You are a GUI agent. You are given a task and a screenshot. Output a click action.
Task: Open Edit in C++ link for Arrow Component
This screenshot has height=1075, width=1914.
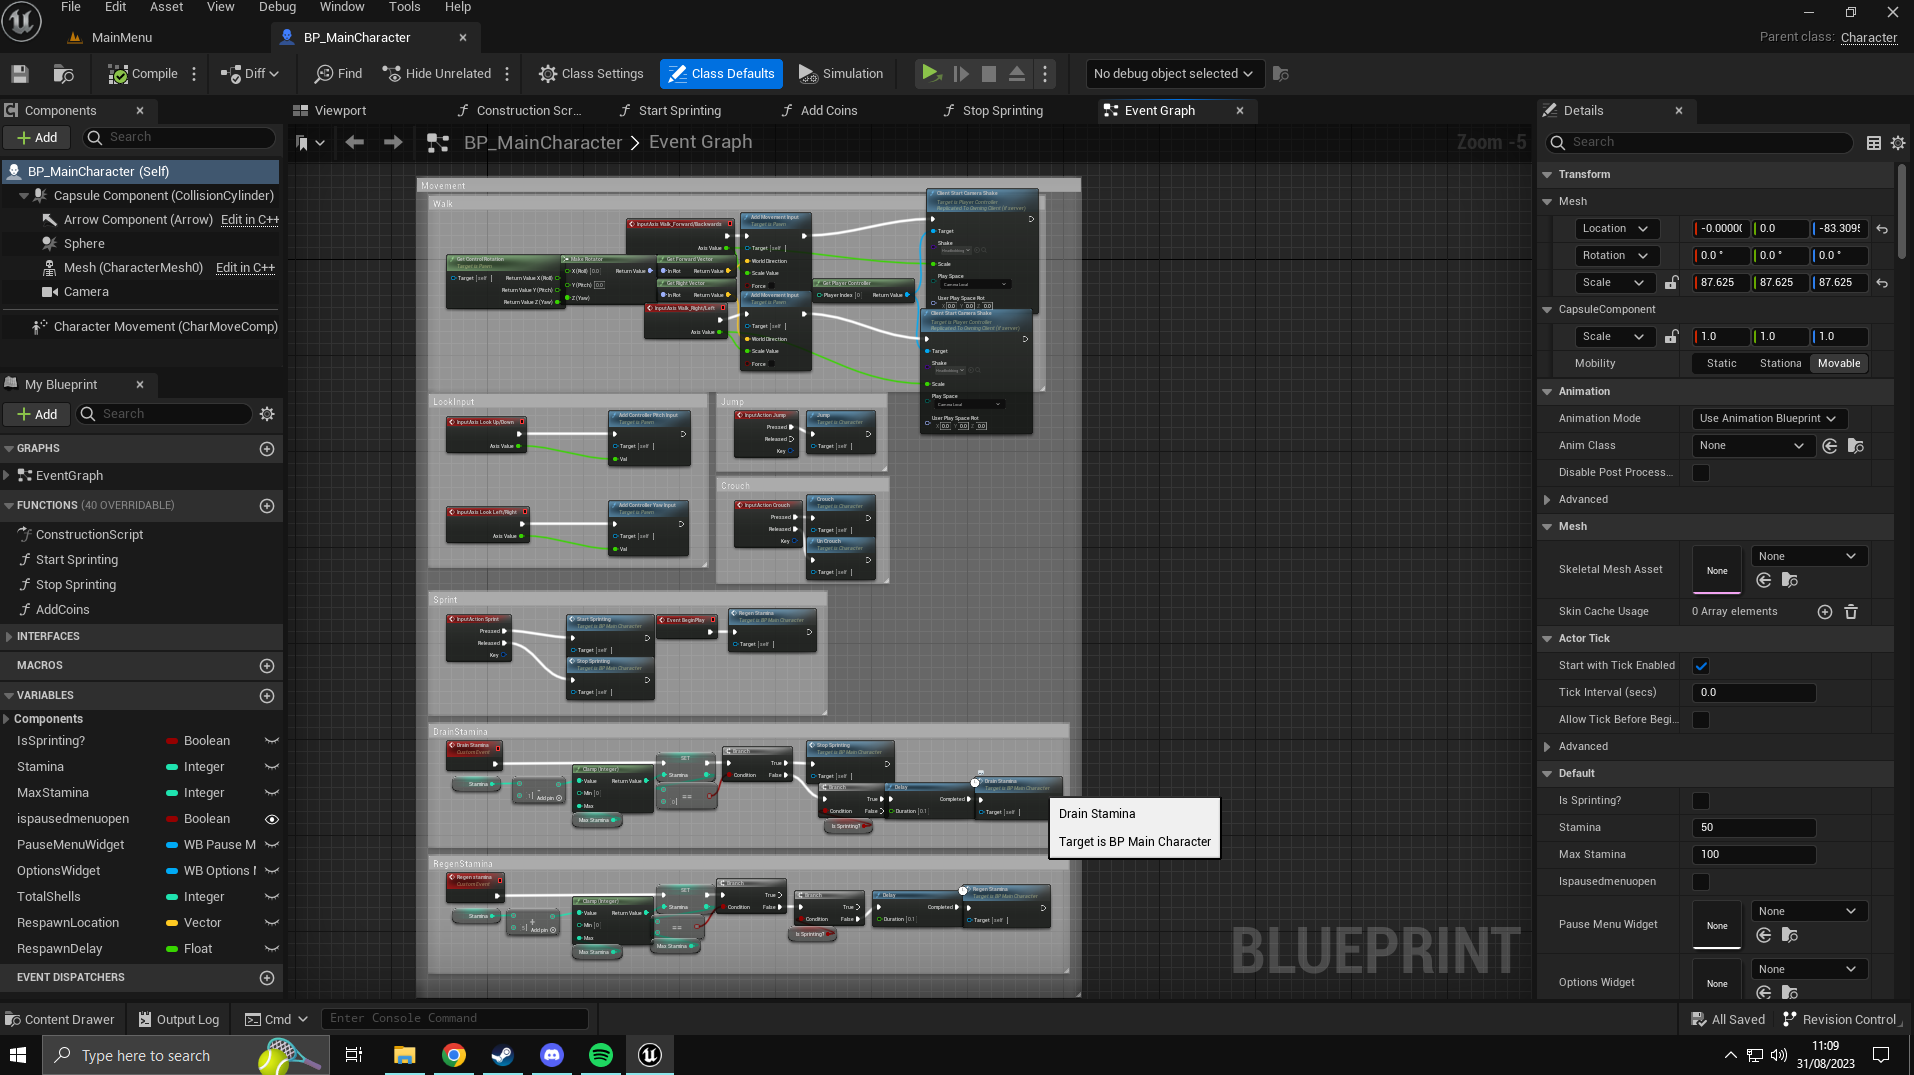[x=250, y=220]
